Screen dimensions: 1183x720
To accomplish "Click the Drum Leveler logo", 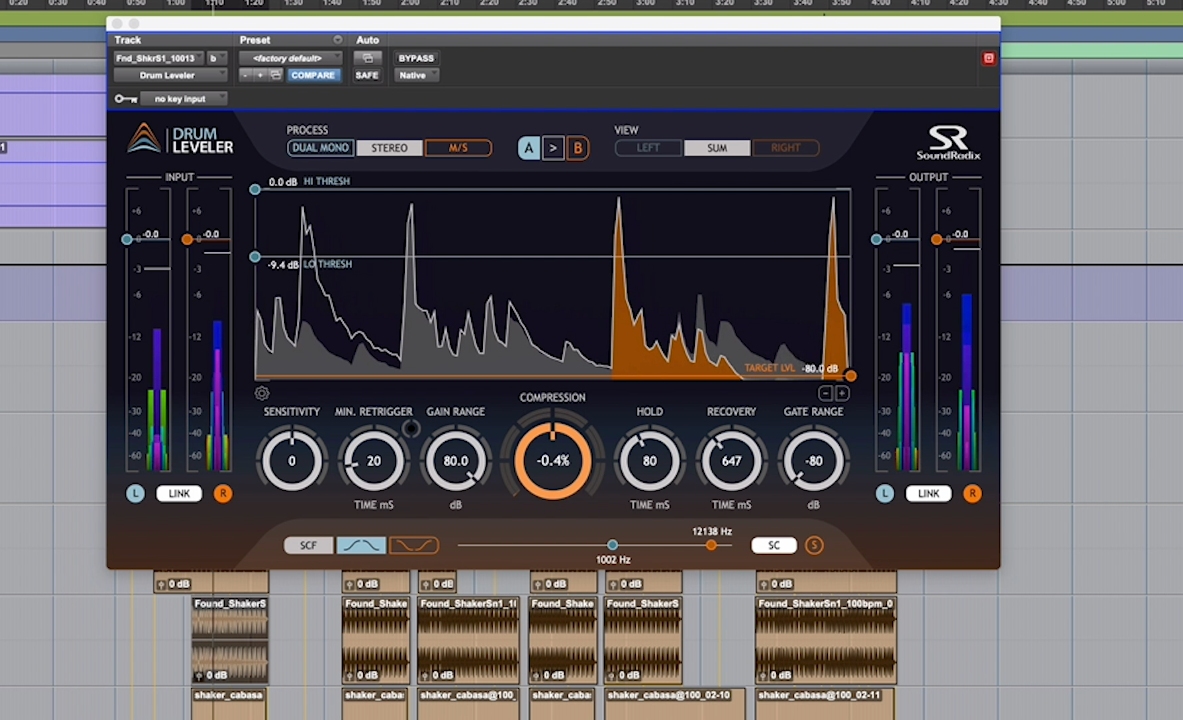I will pos(180,140).
